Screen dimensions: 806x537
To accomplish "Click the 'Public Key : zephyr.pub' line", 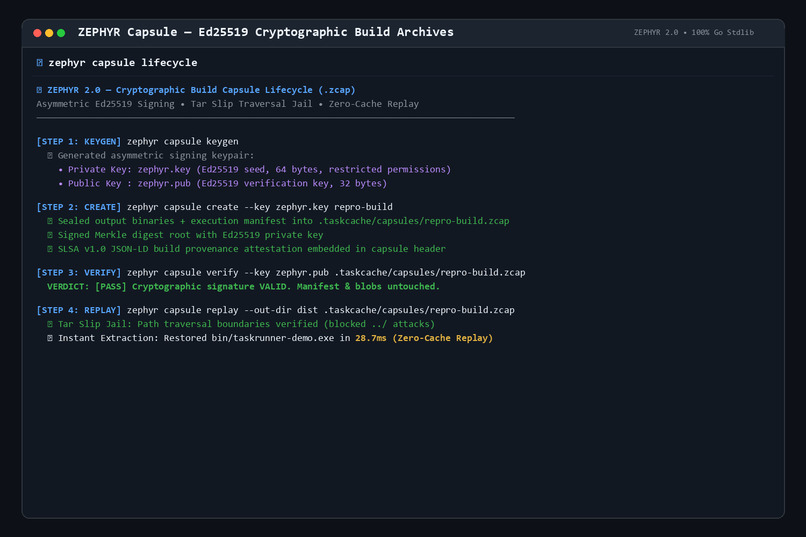I will (x=227, y=183).
